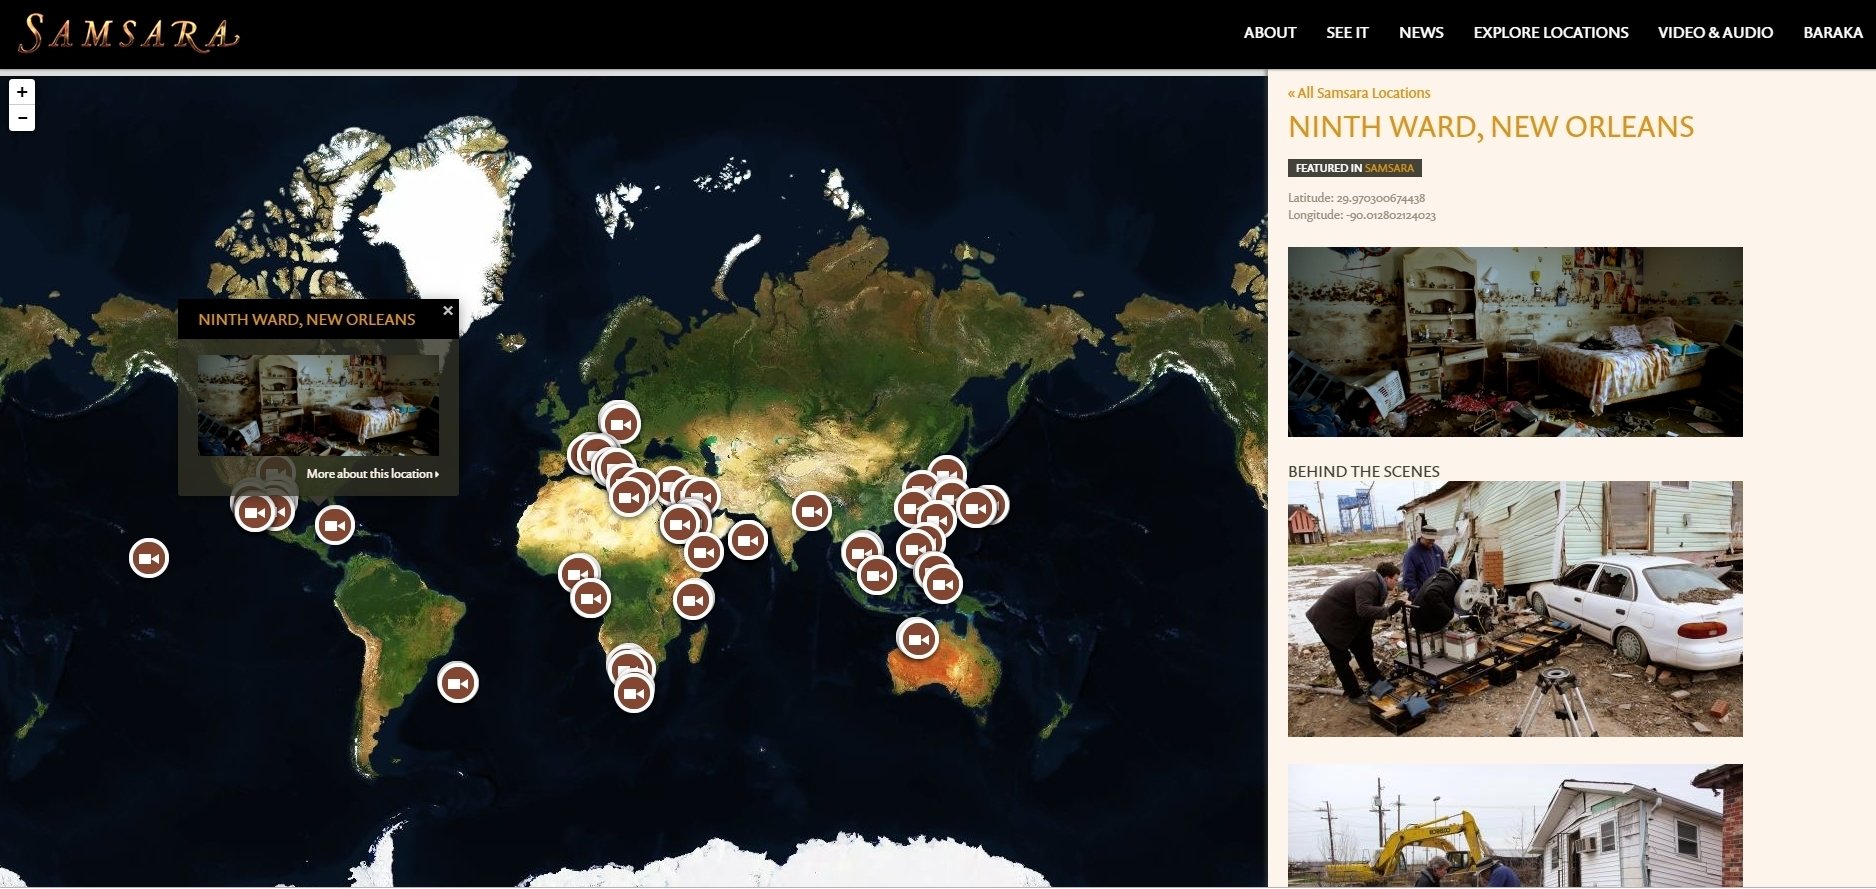Select the lowest camera marker in South Africa

click(x=634, y=692)
